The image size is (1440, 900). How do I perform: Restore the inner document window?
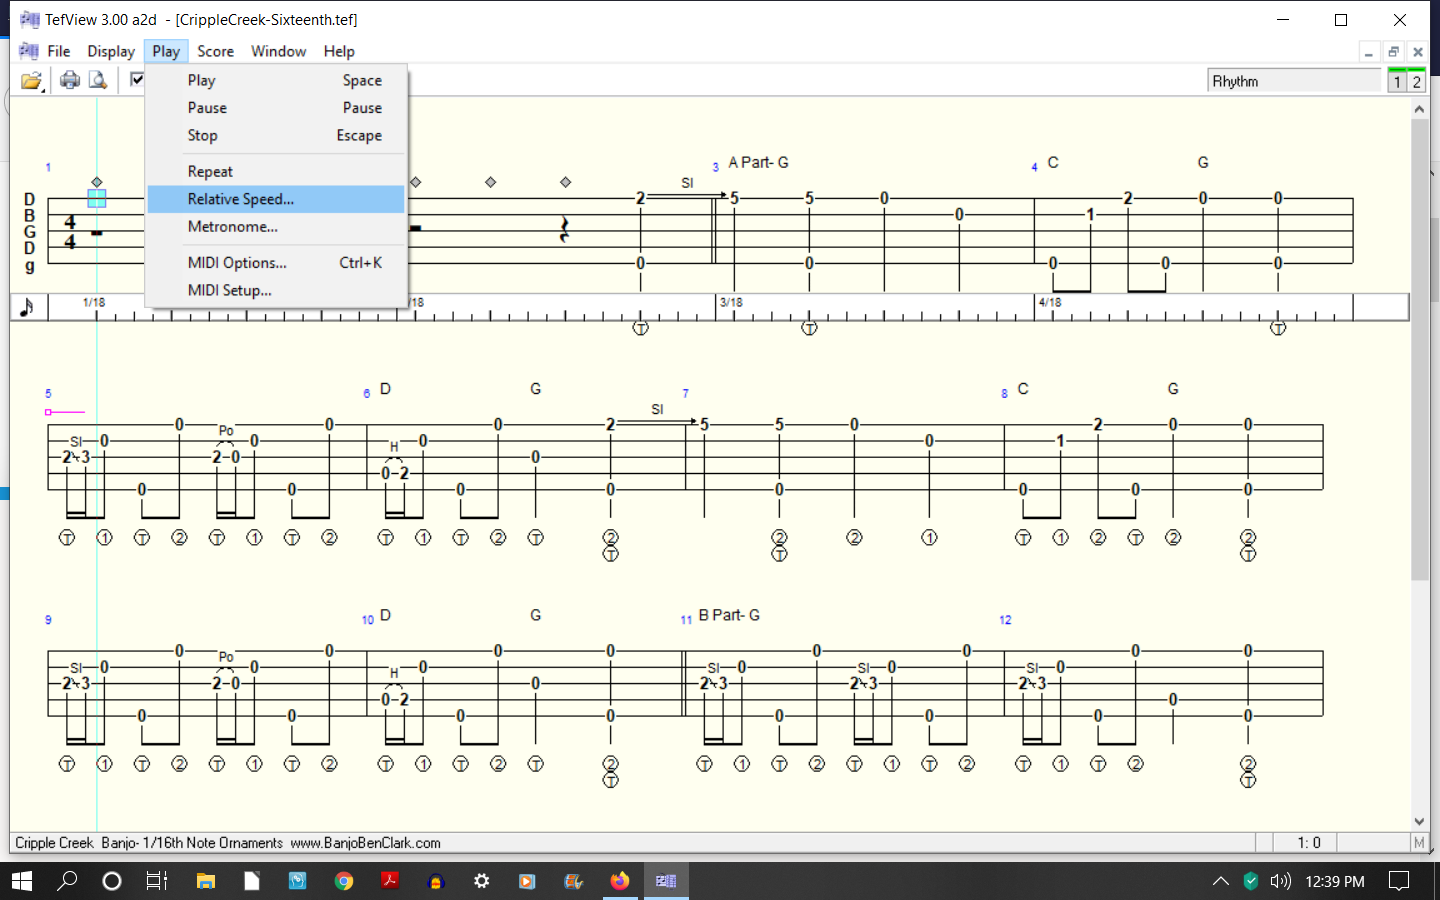[x=1393, y=52]
